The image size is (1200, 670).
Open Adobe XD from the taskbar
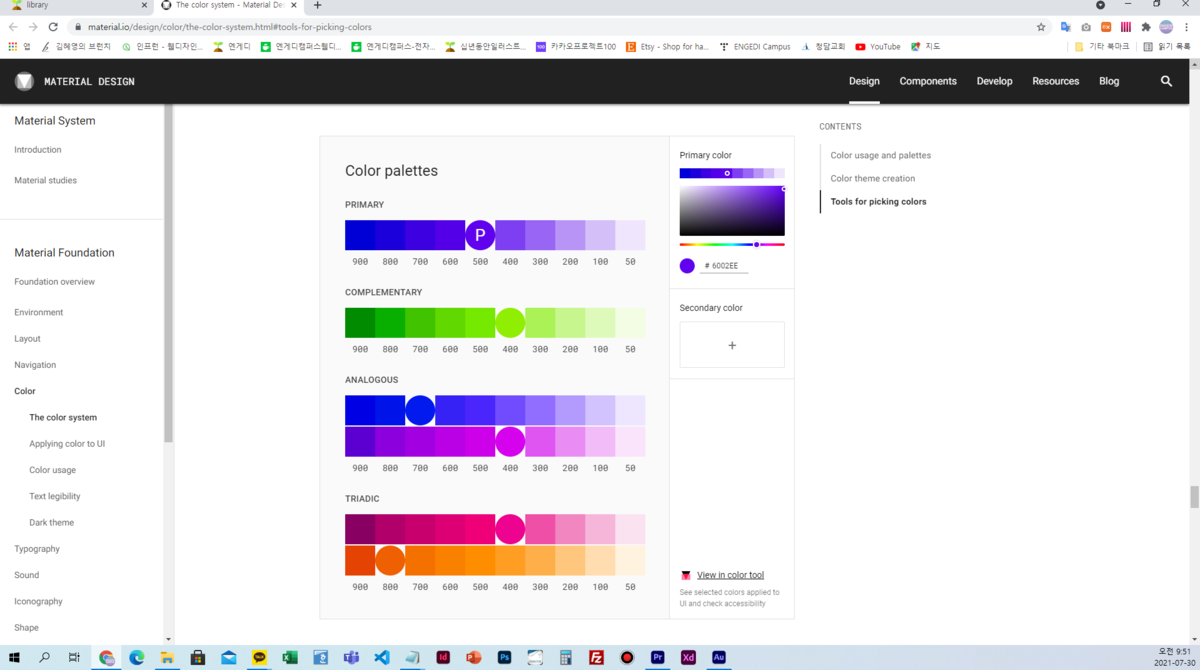coord(688,657)
